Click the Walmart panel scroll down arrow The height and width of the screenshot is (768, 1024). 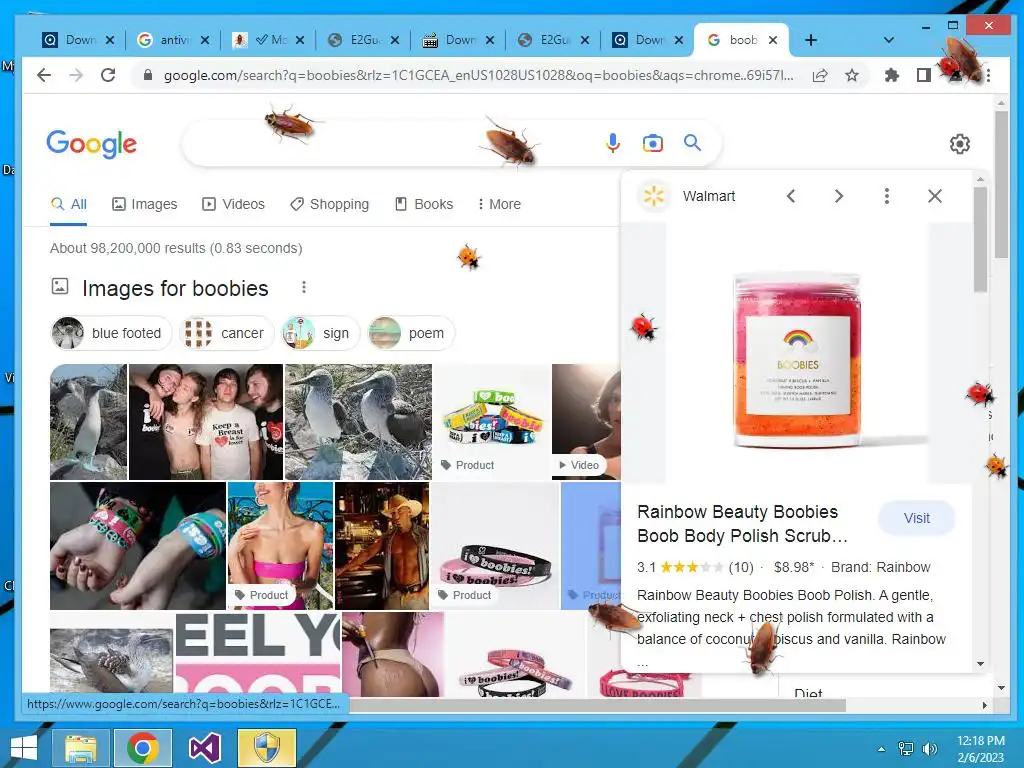[980, 664]
